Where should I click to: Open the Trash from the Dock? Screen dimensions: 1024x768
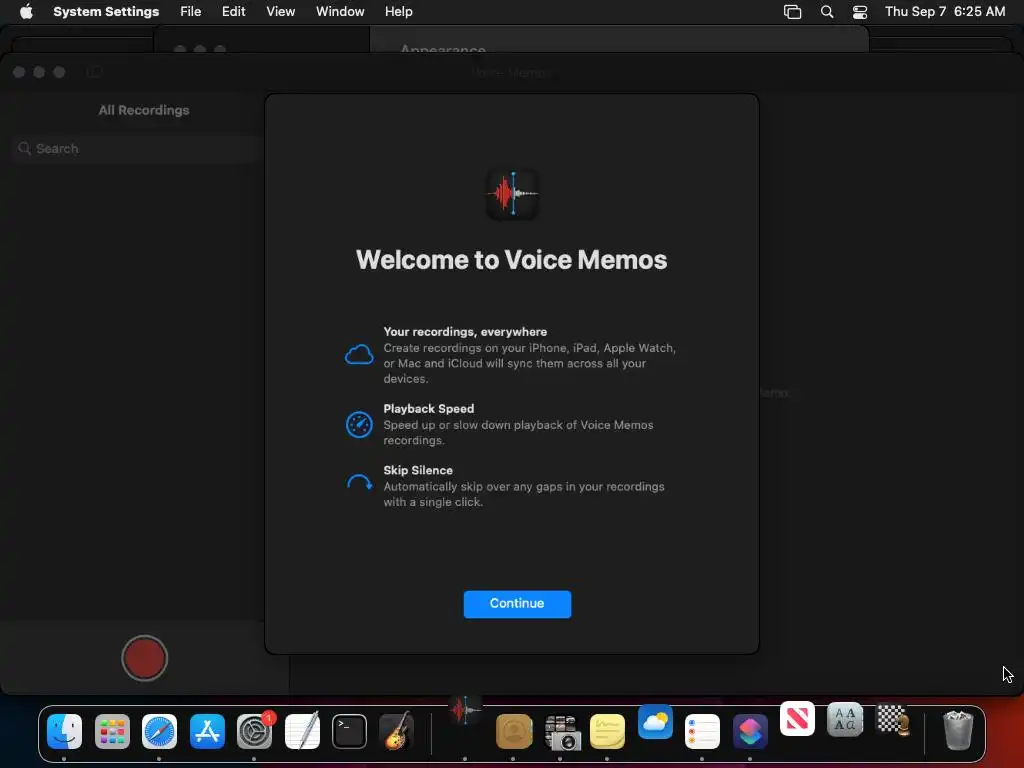(958, 730)
